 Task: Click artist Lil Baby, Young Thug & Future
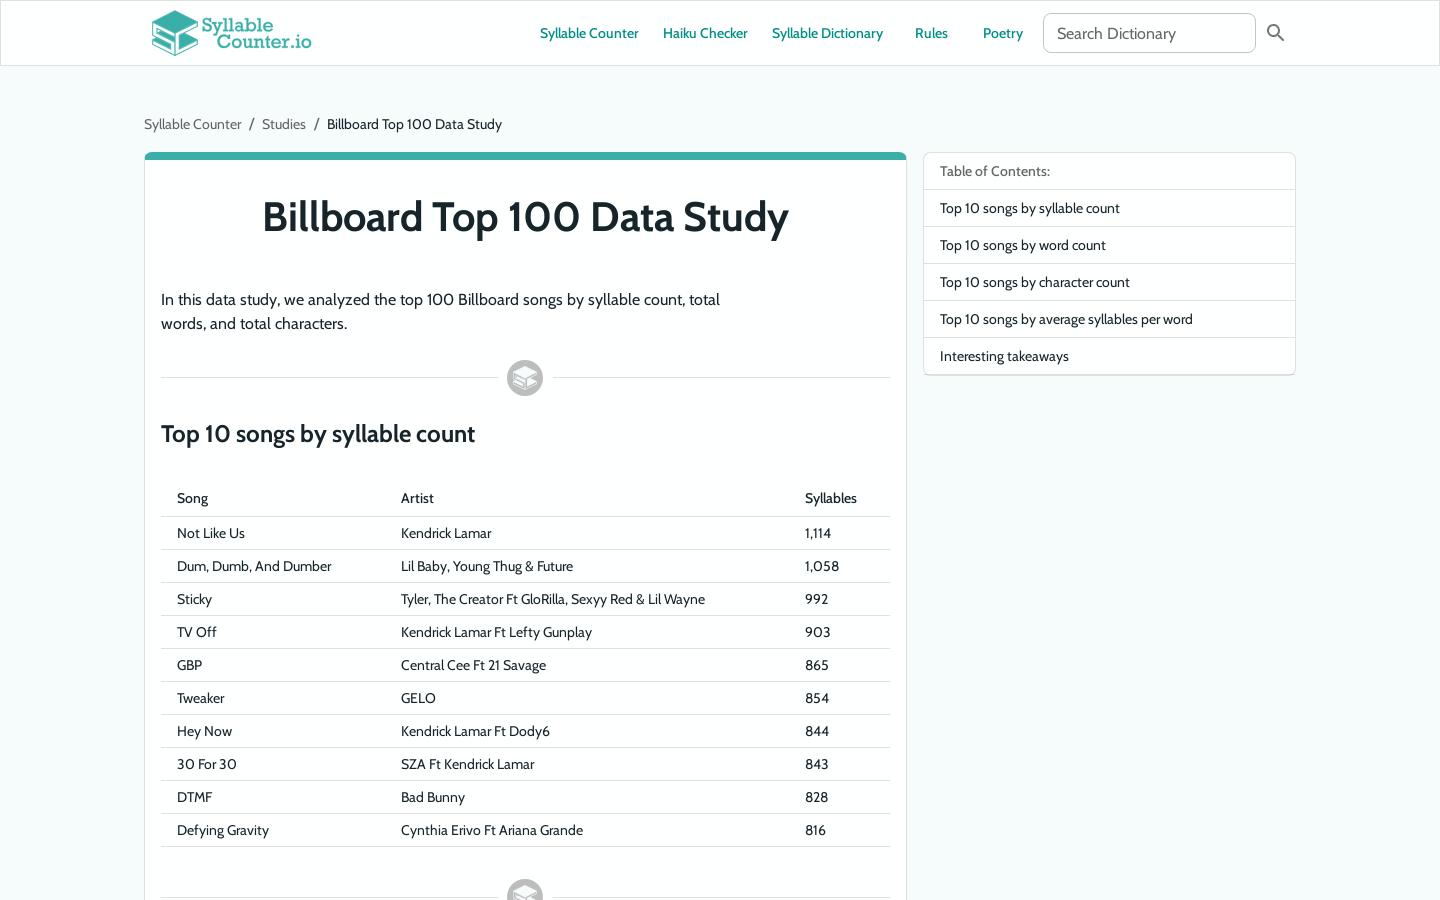point(487,566)
